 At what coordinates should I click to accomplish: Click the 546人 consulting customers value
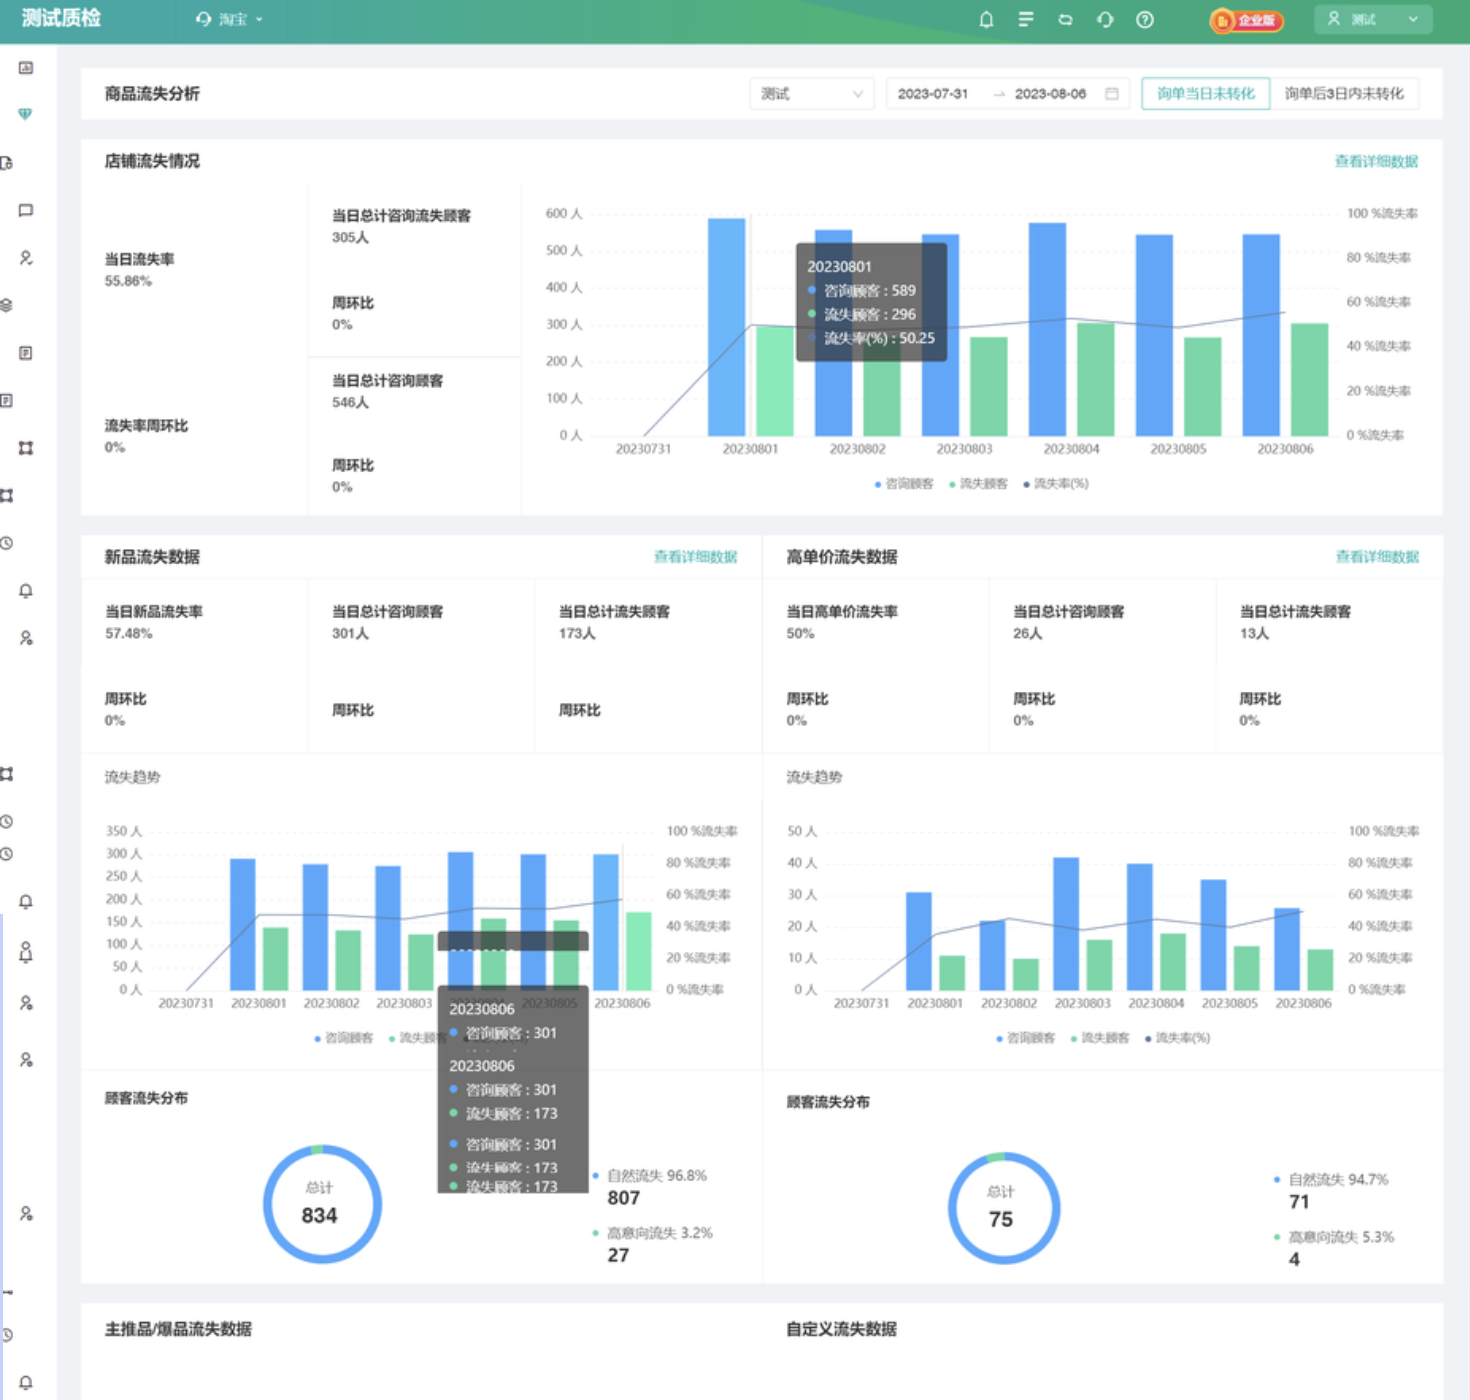350,403
